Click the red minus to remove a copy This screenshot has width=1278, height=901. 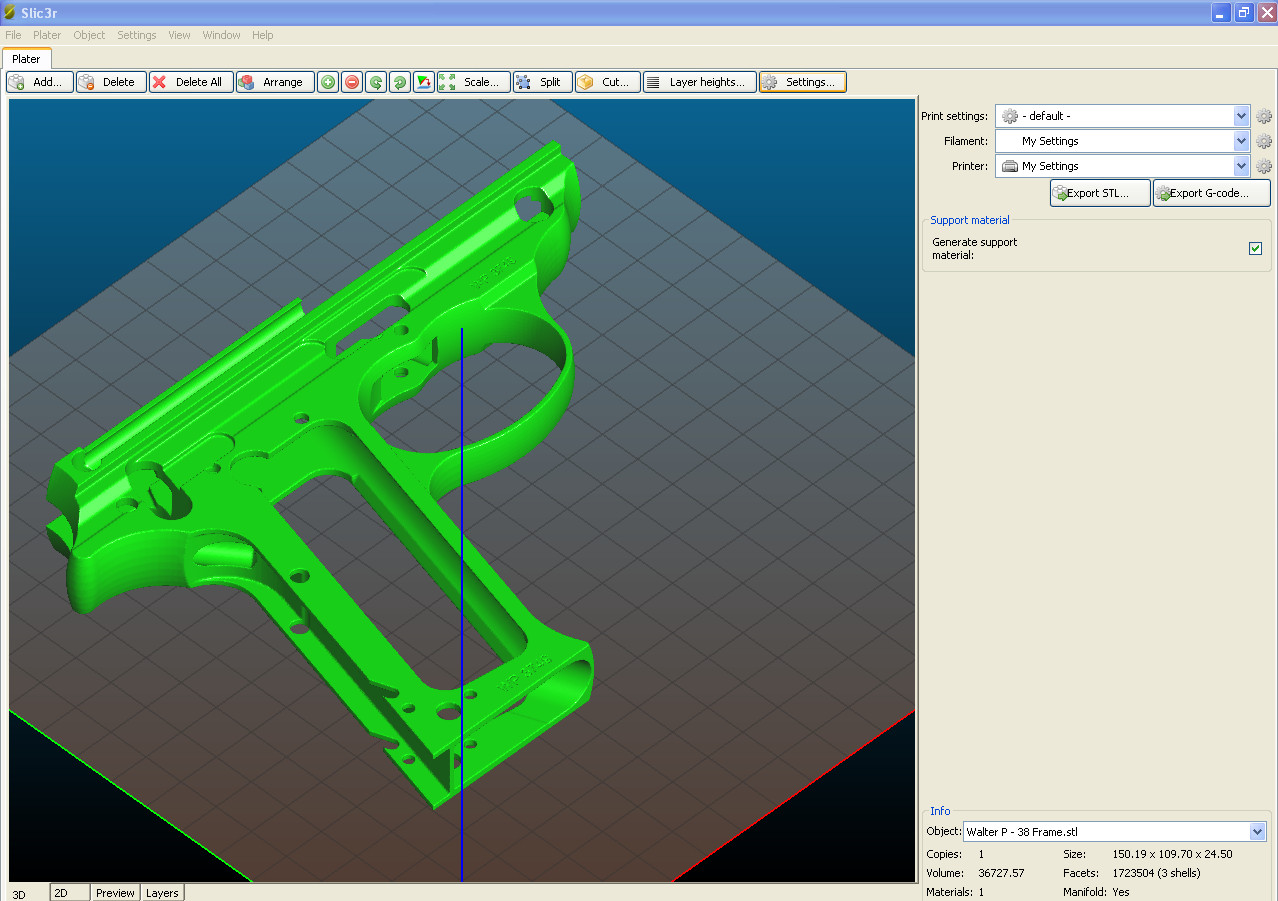pos(351,81)
